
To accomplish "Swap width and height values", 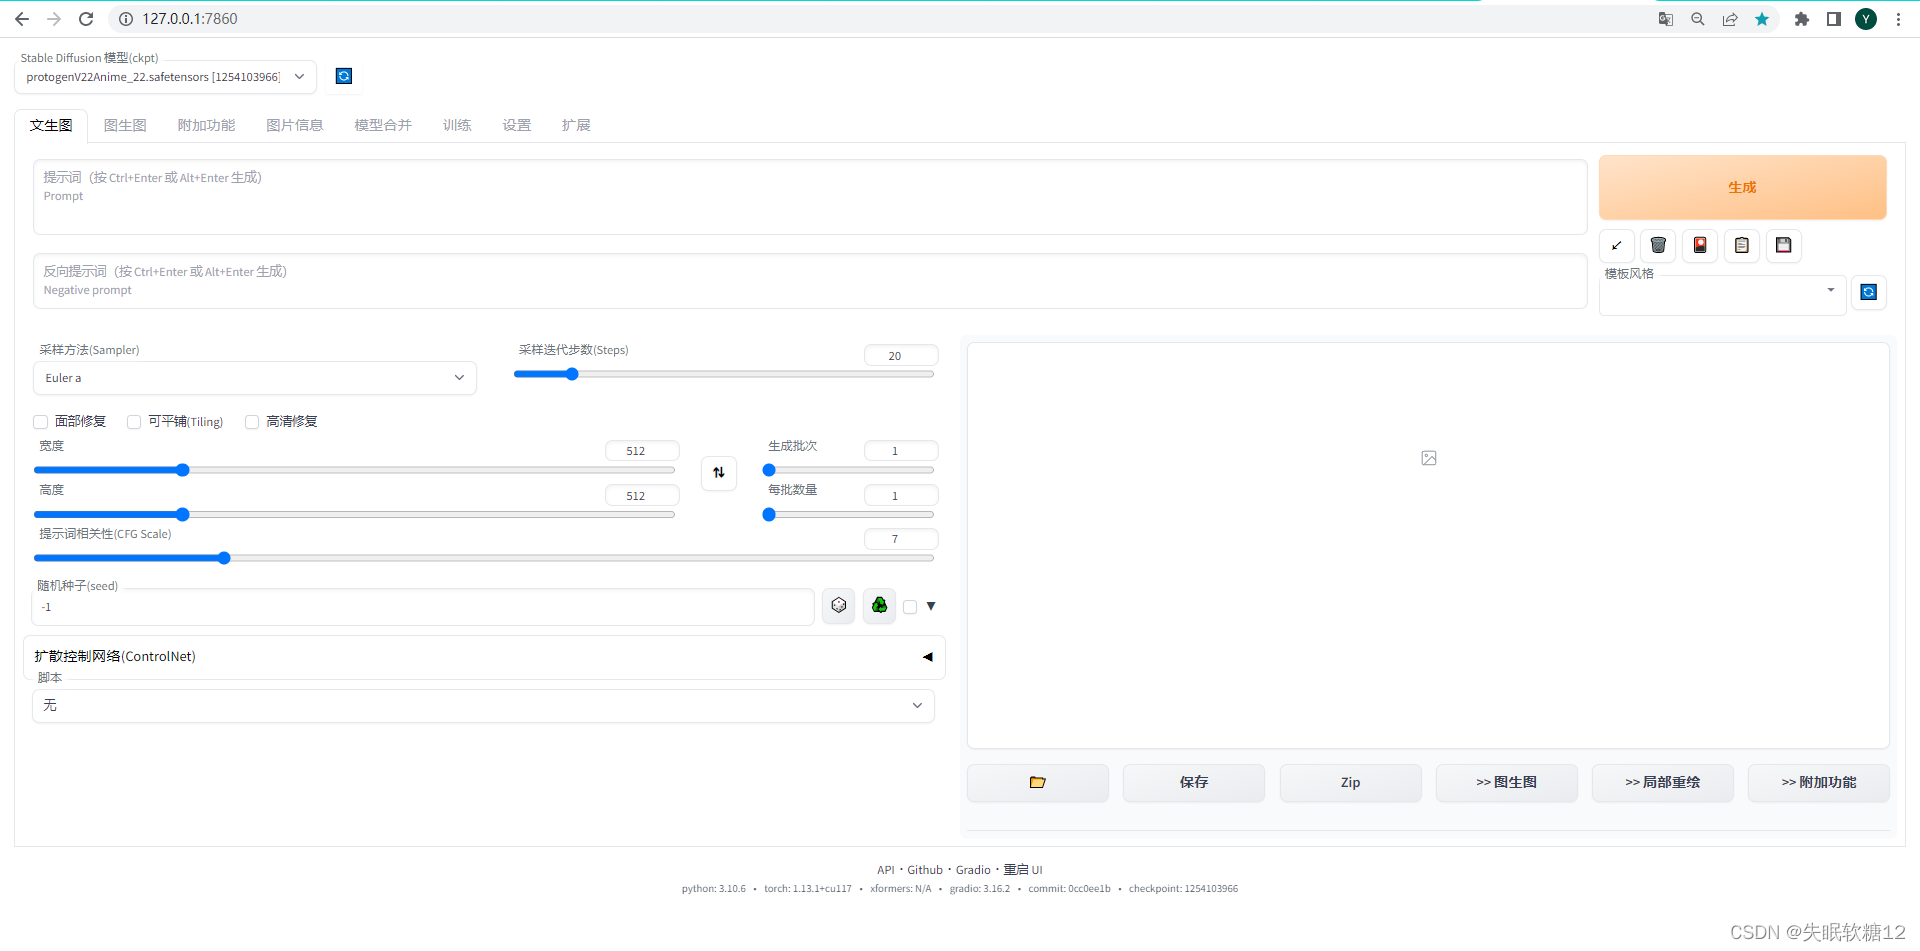I will click(719, 473).
